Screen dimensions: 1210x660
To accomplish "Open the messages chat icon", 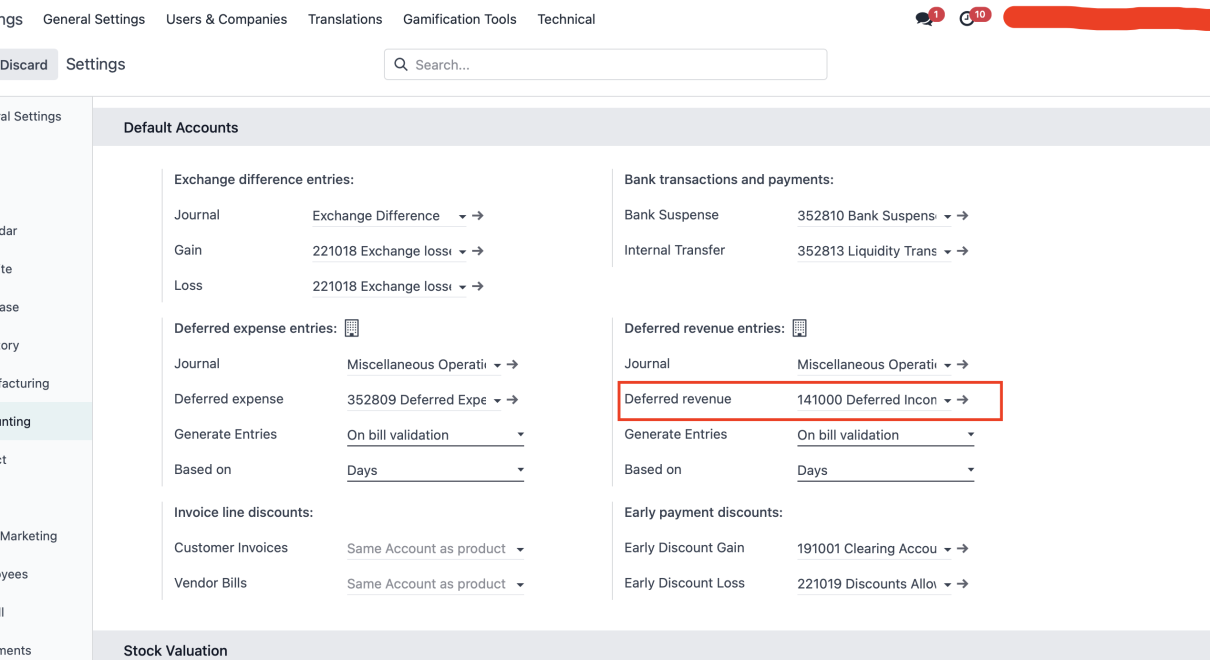I will pyautogui.click(x=924, y=19).
